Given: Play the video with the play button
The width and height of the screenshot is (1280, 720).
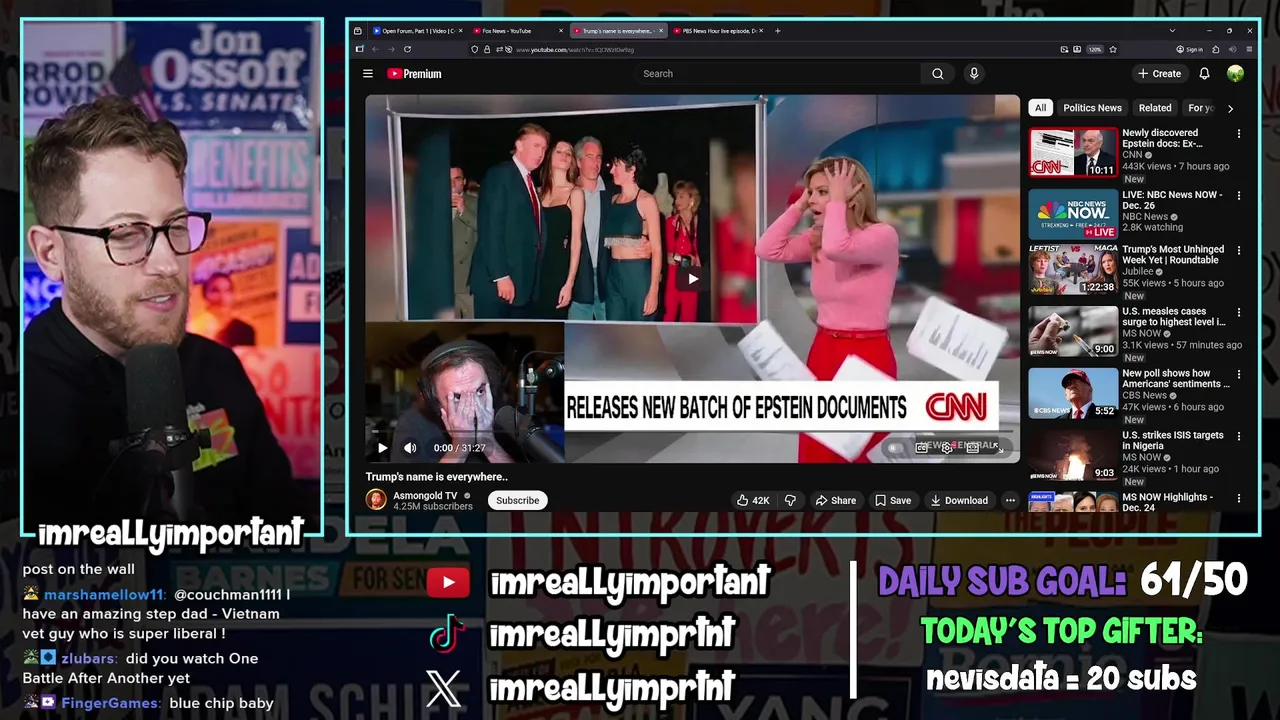Looking at the screenshot, I should point(382,448).
